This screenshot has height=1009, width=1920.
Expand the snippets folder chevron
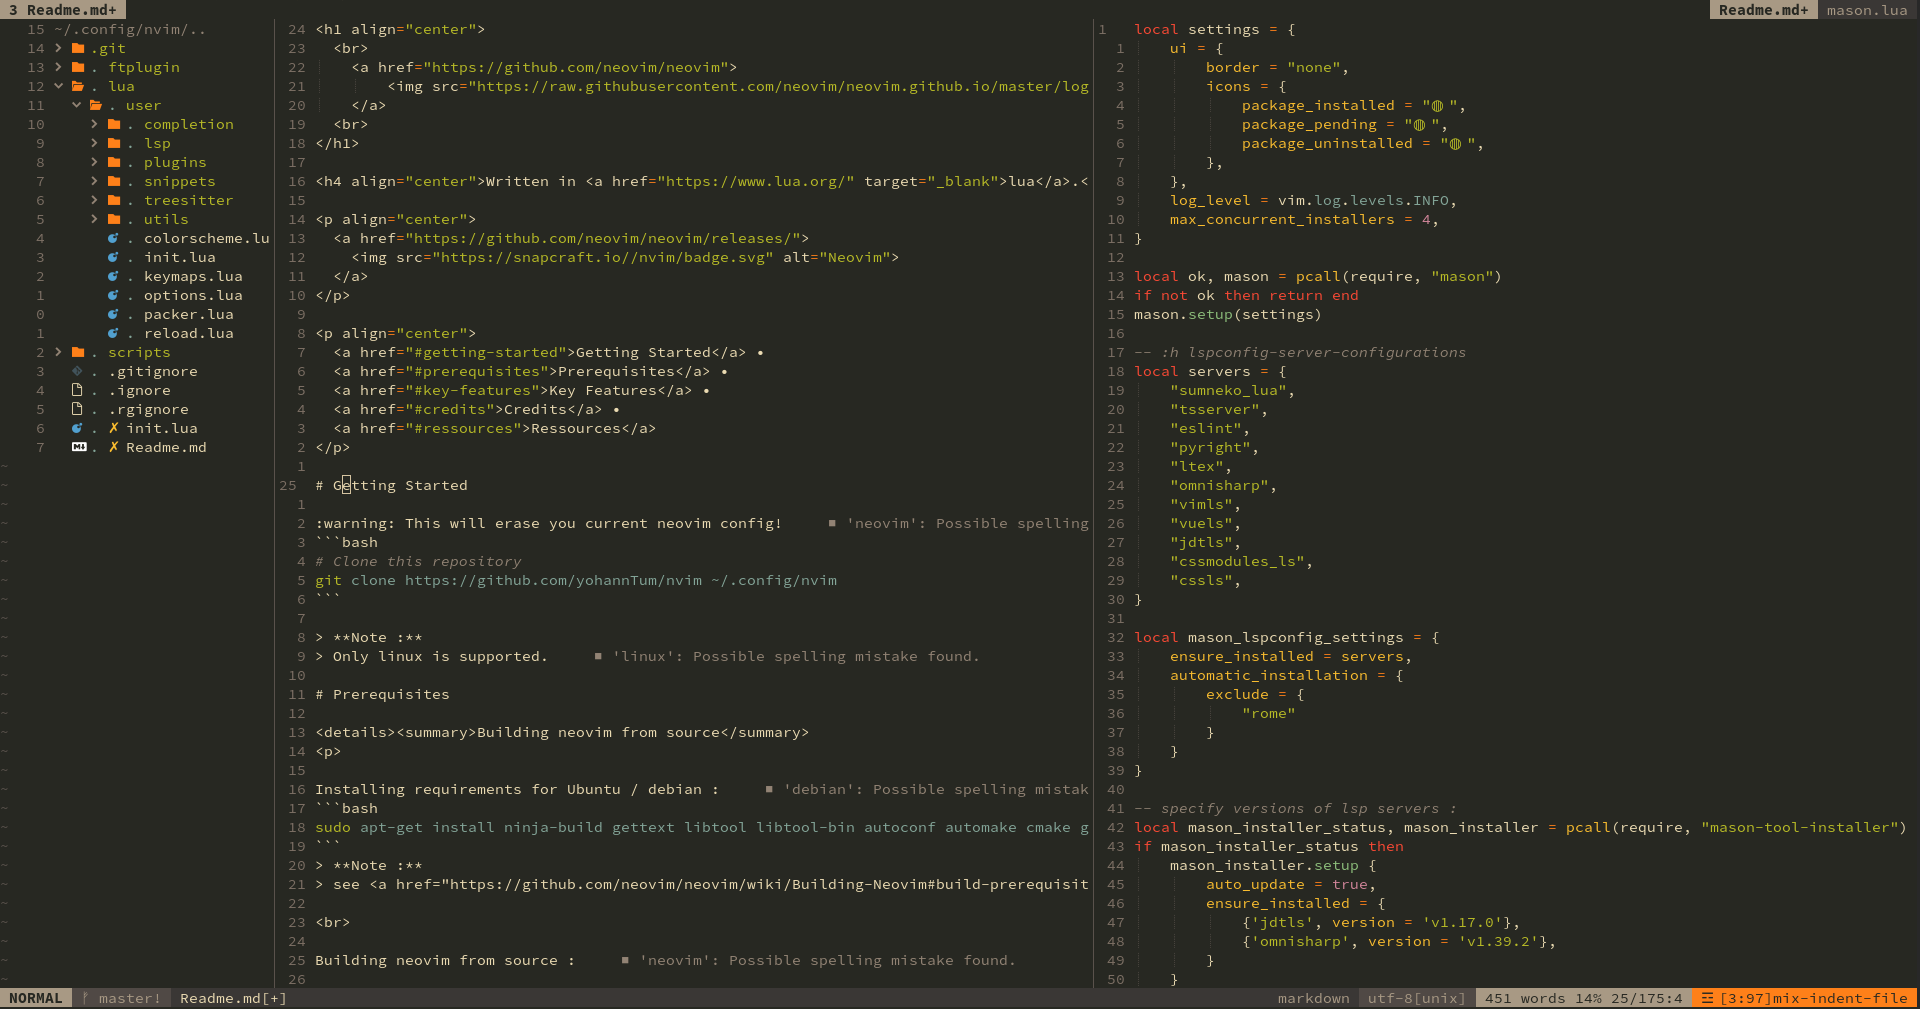94,181
